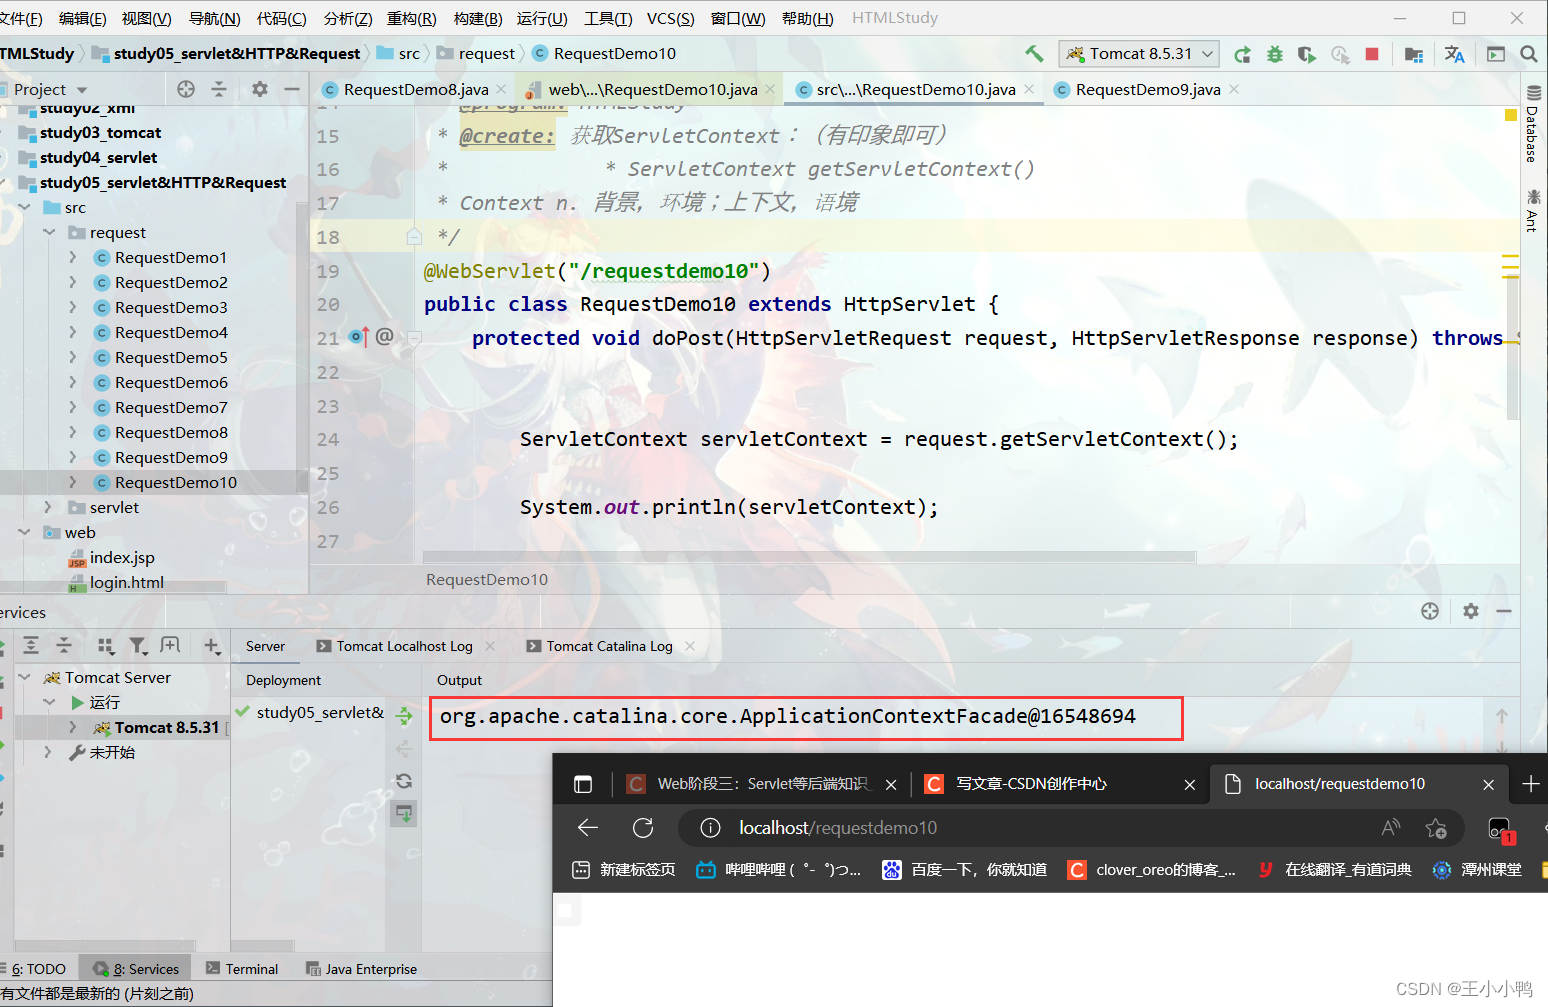Open 6: TODO tool window
Screen dimensions: 1548x1007
point(34,969)
